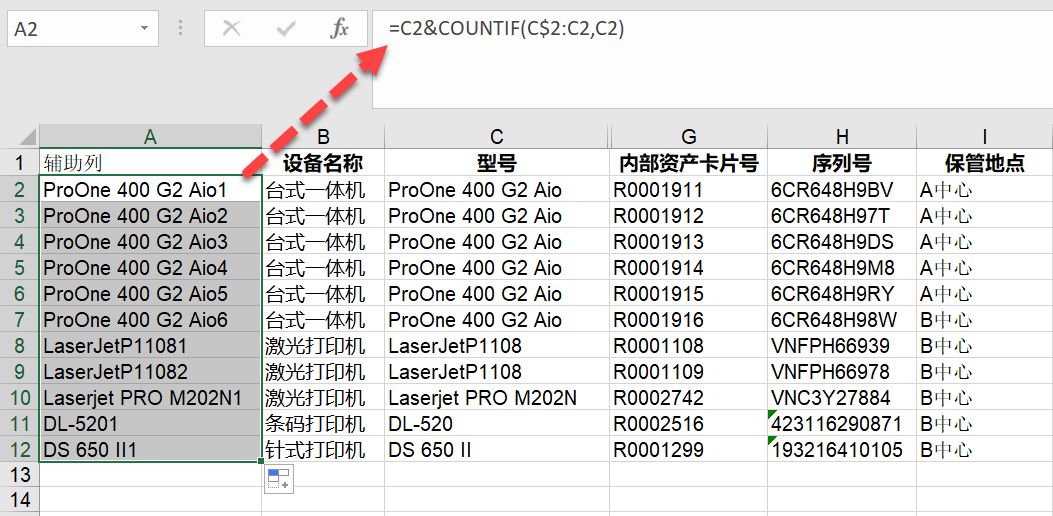Select column C header

(497, 136)
